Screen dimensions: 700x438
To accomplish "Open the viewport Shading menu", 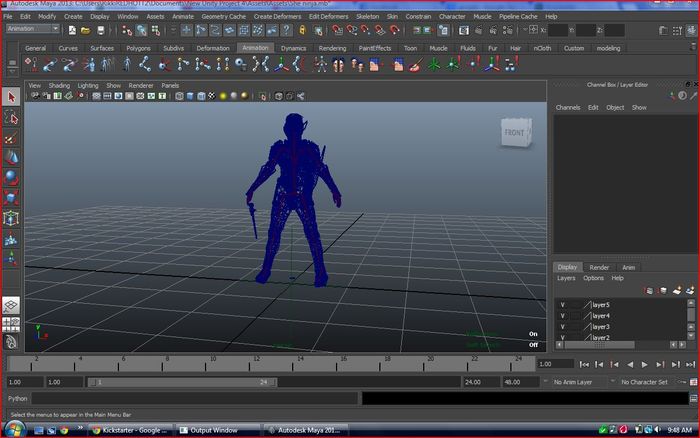I will [x=59, y=85].
